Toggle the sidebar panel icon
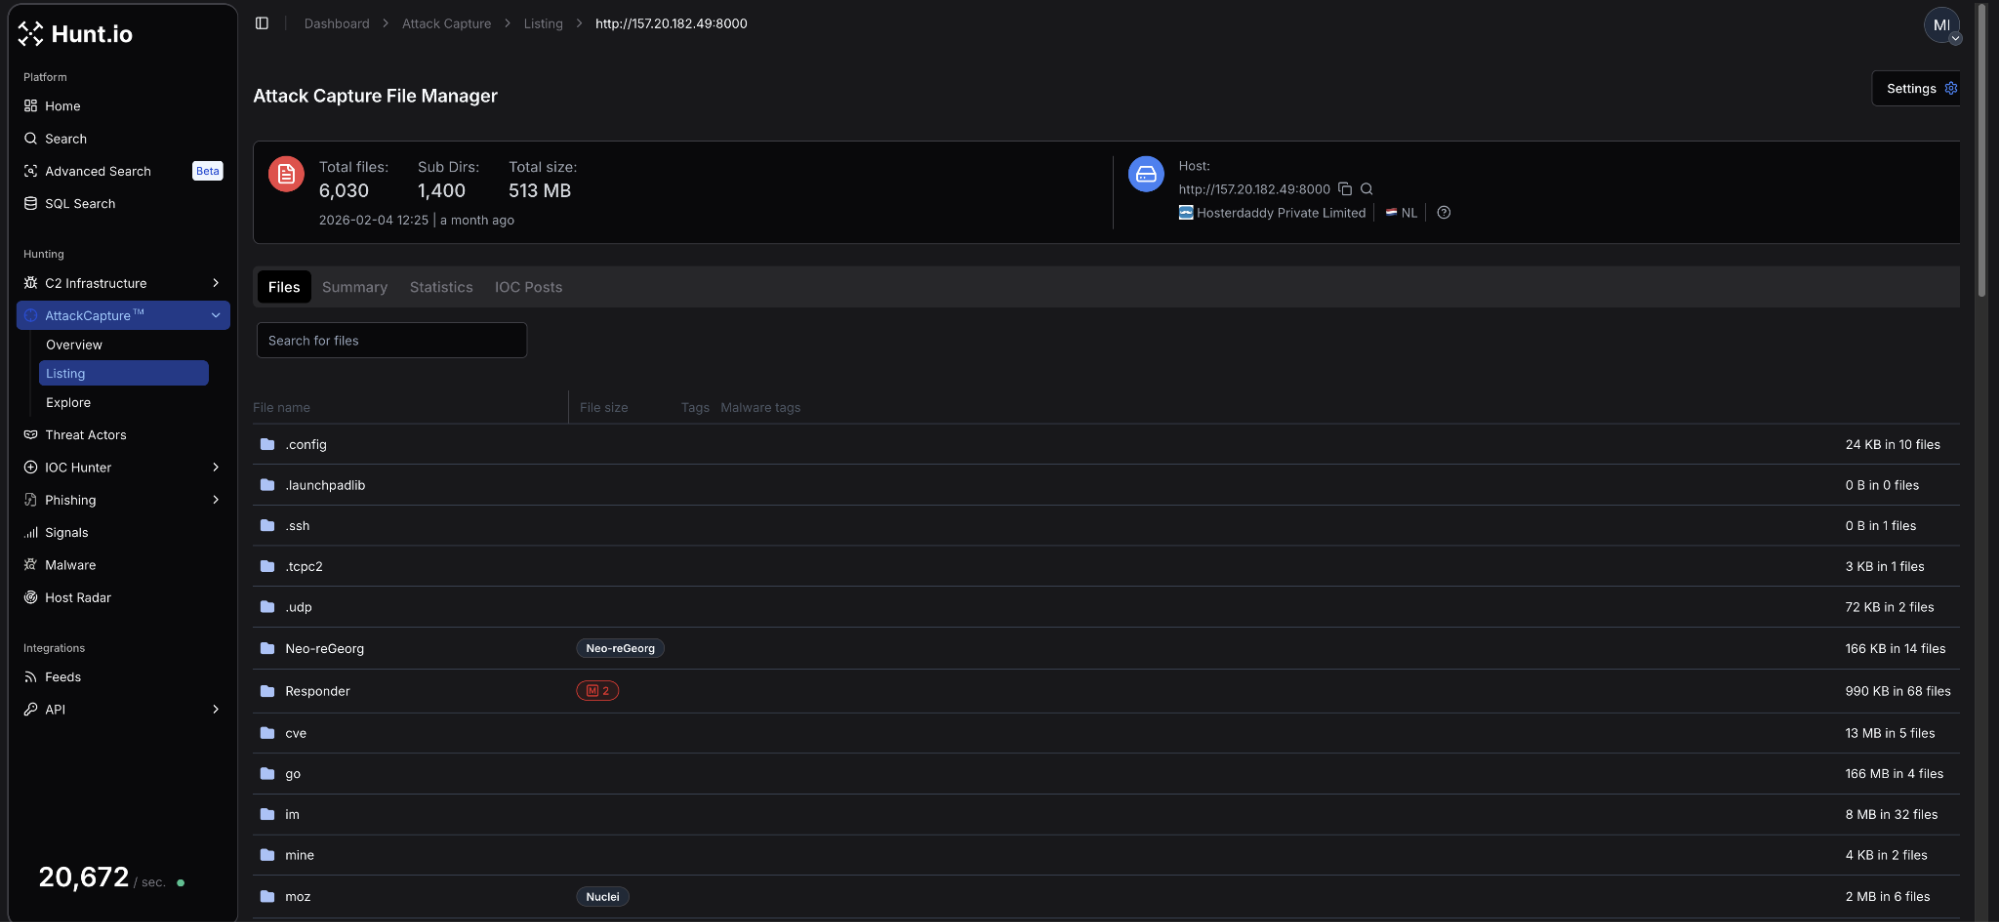The width and height of the screenshot is (1999, 923). 262,23
